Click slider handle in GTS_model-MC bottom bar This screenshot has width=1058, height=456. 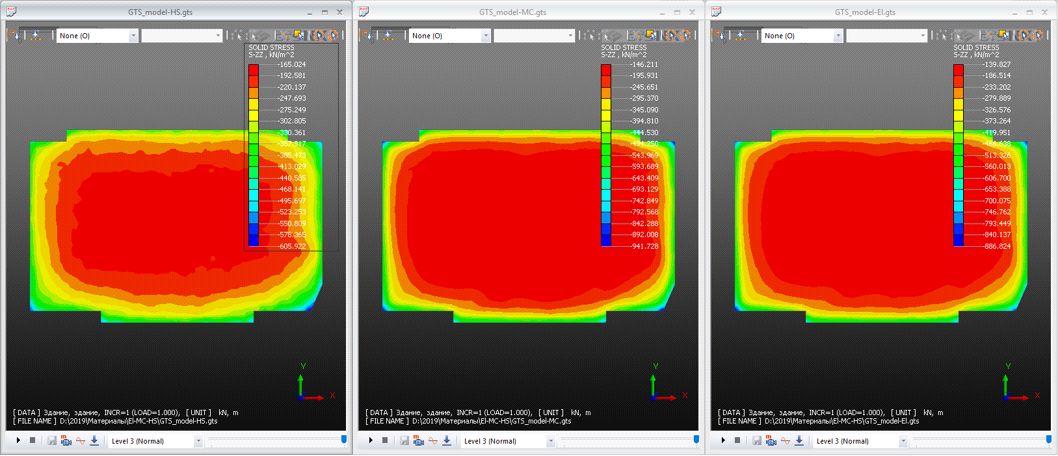(x=697, y=439)
